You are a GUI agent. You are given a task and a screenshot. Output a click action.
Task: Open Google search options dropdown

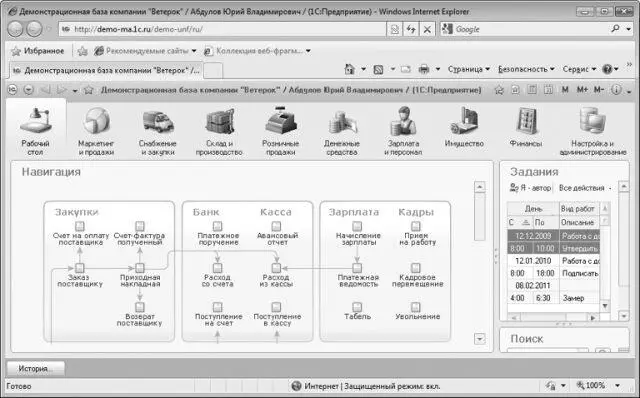point(629,29)
